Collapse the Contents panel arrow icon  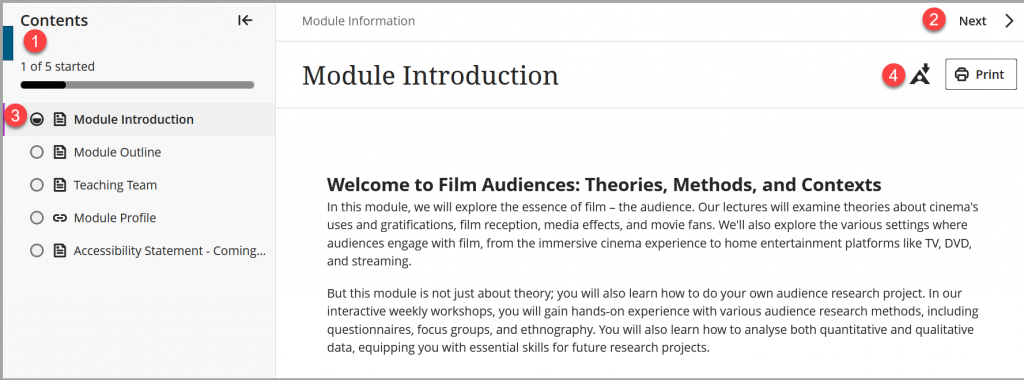(x=245, y=20)
